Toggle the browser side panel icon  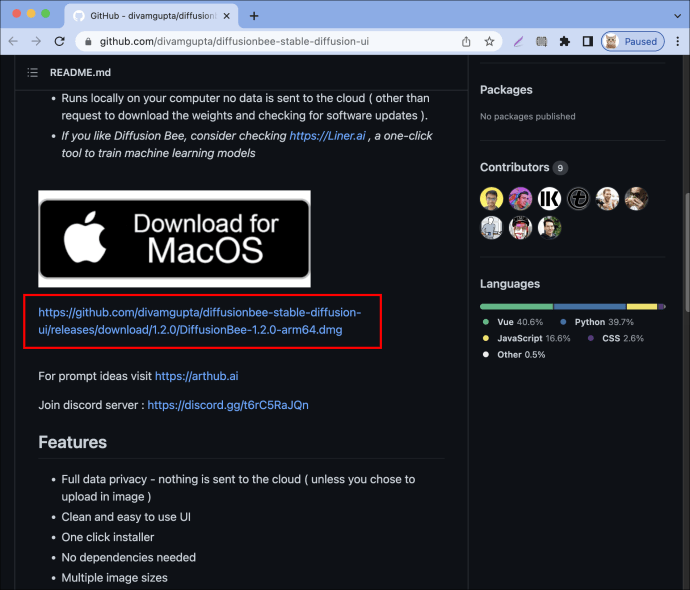(x=587, y=41)
